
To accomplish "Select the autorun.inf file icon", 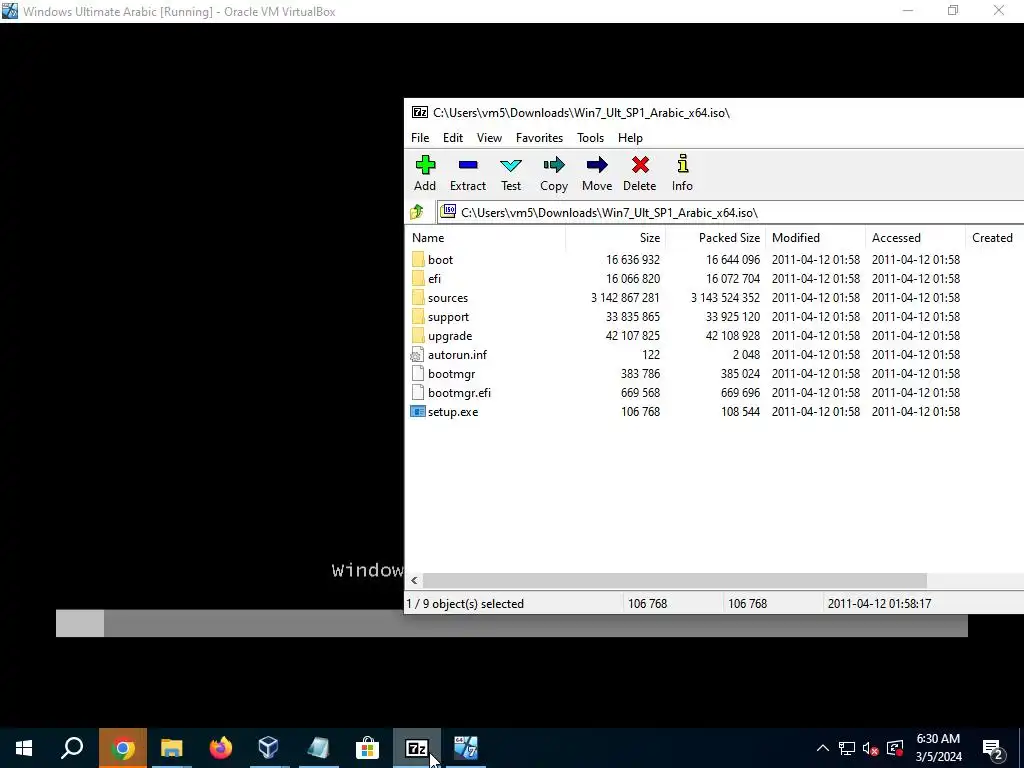I will [x=417, y=355].
